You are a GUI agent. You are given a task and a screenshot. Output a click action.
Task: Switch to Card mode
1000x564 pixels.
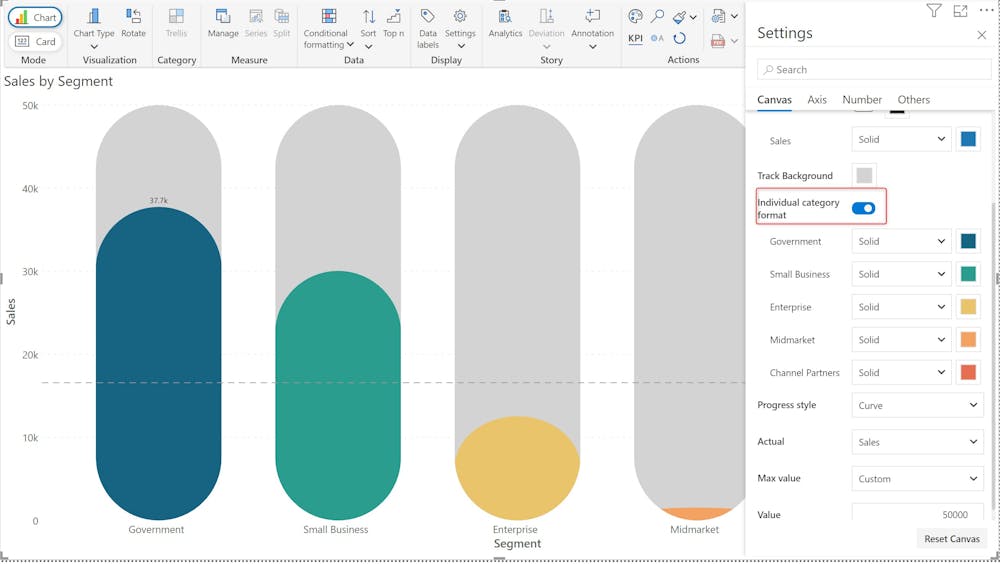pos(35,42)
